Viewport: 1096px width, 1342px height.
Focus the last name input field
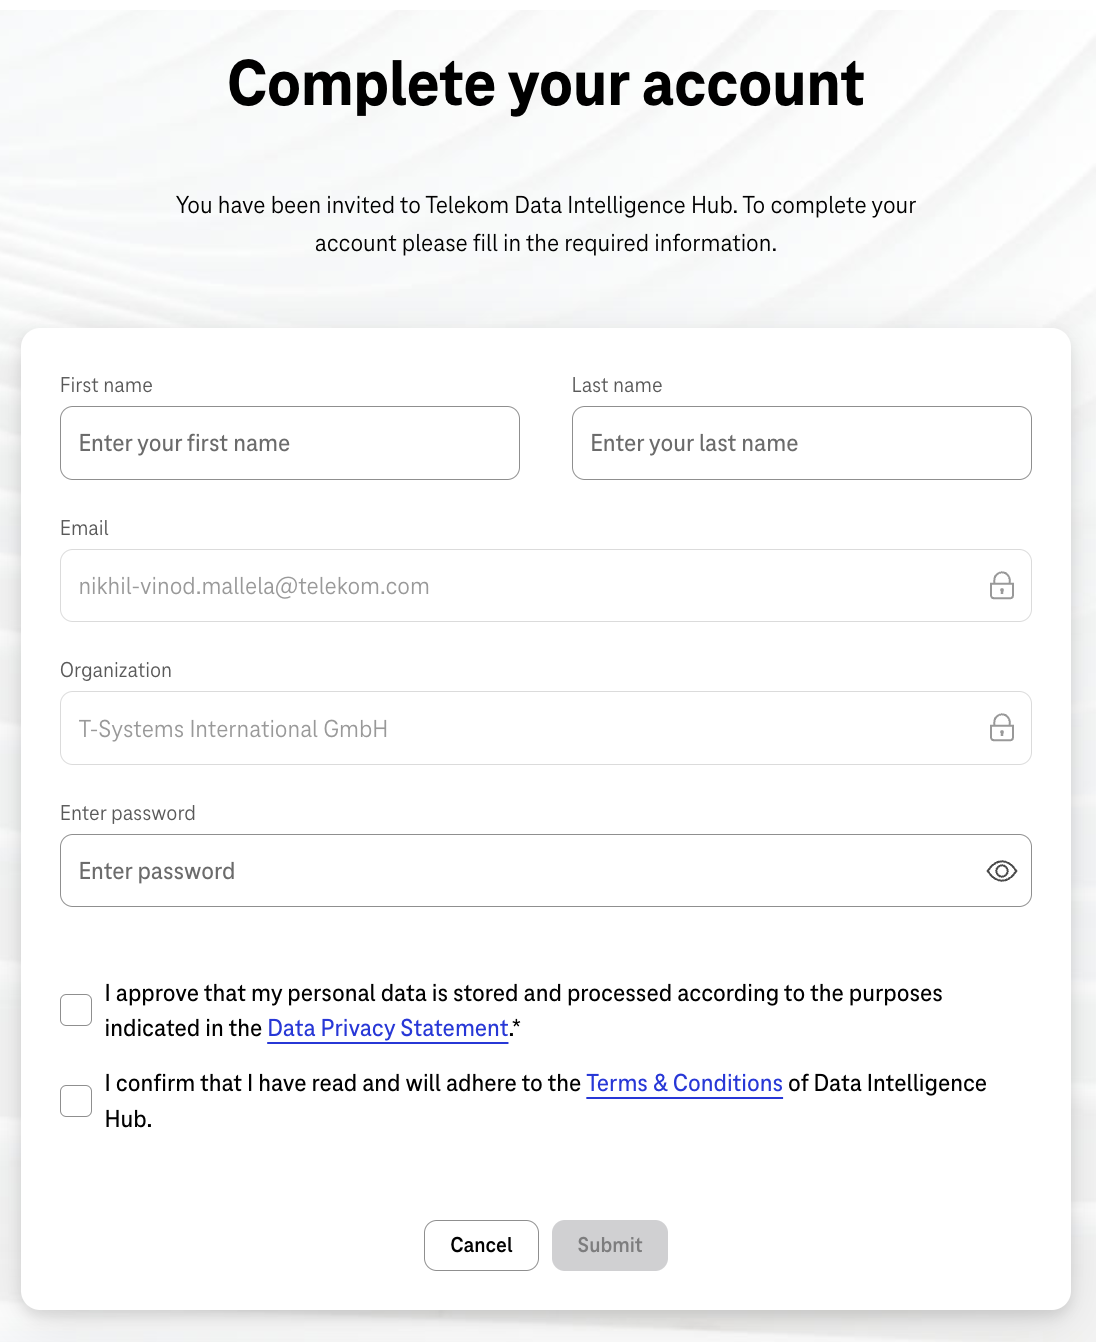pyautogui.click(x=802, y=443)
